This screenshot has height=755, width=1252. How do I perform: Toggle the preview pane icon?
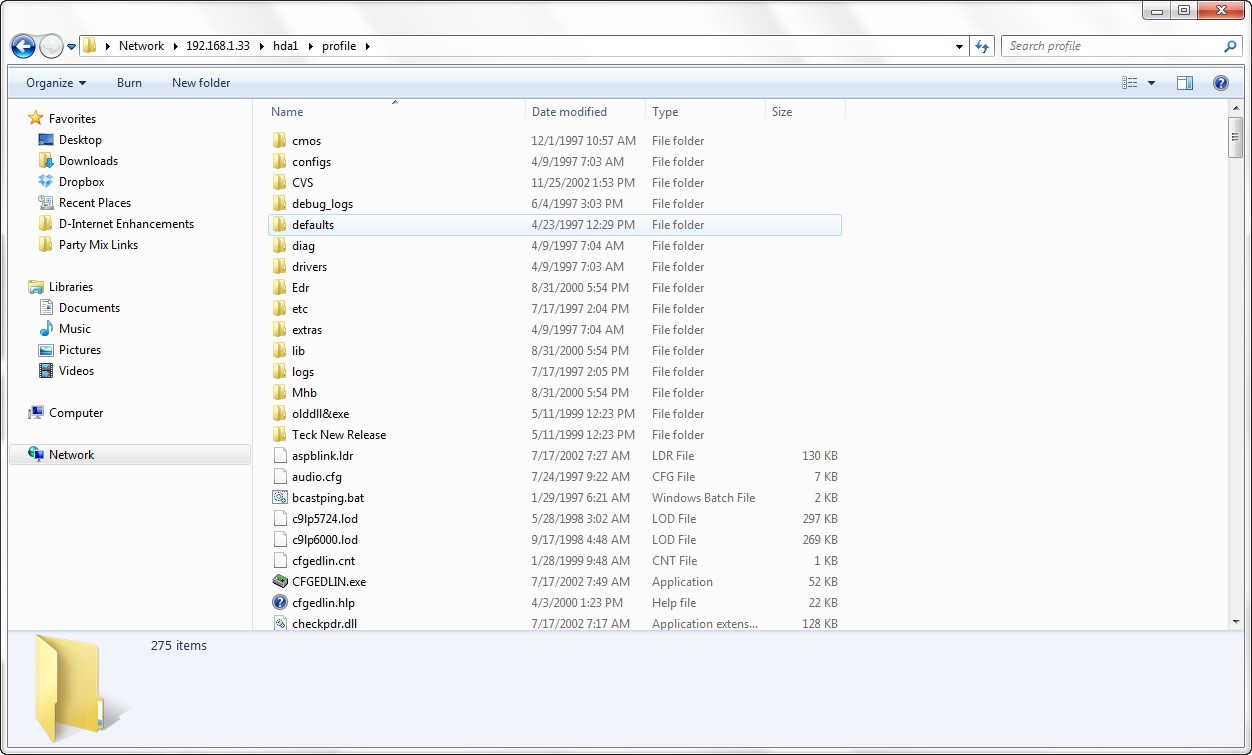(x=1185, y=83)
